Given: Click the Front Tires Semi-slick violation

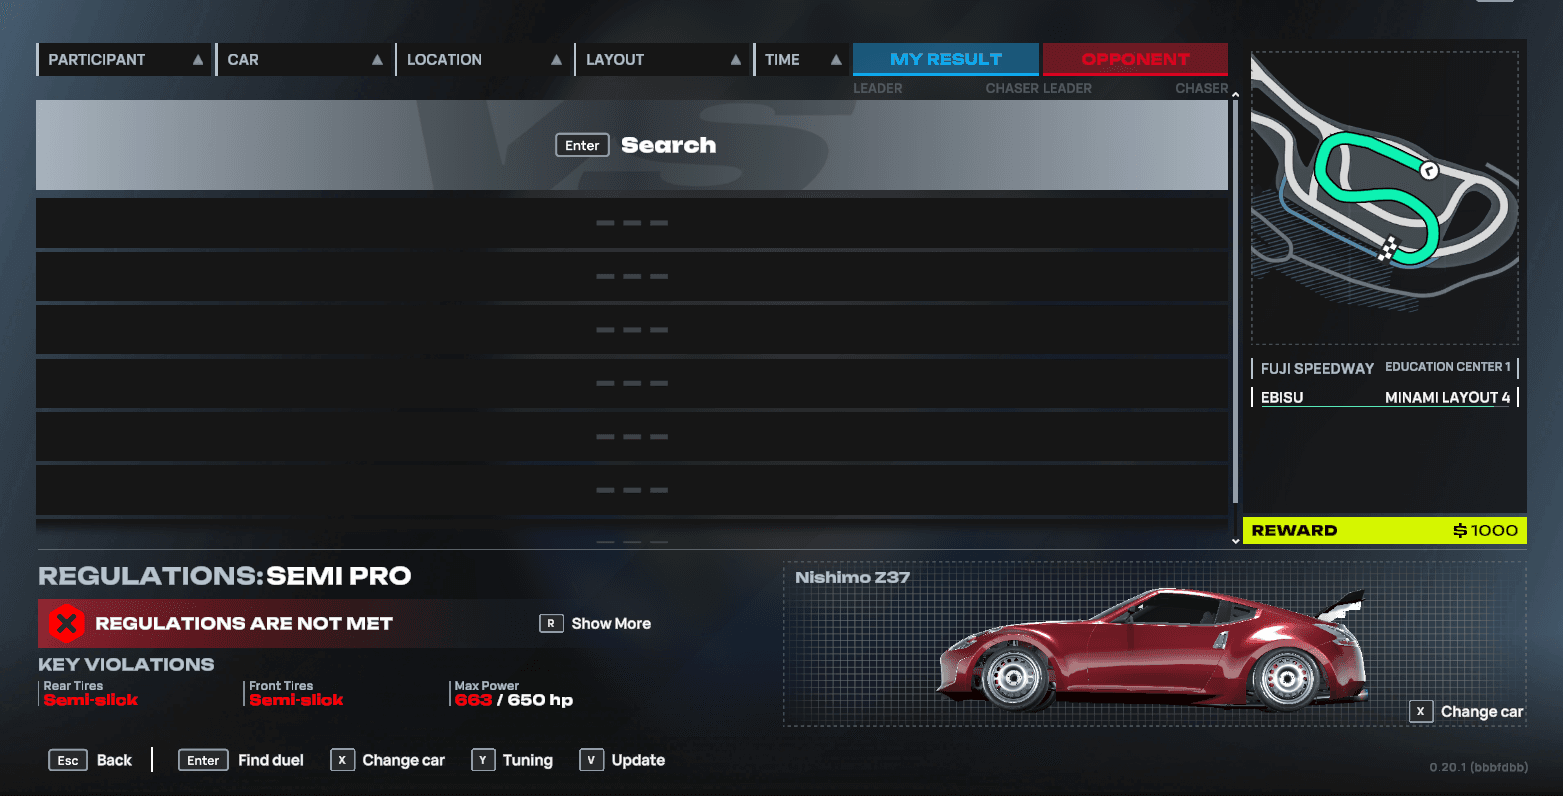Looking at the screenshot, I should coord(296,693).
